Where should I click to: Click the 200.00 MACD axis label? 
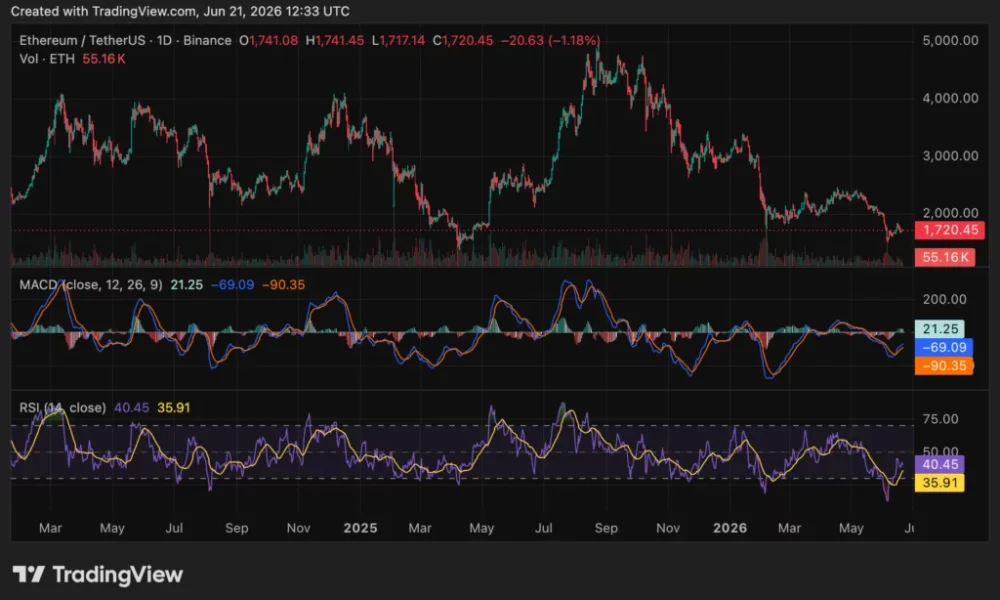(x=945, y=299)
